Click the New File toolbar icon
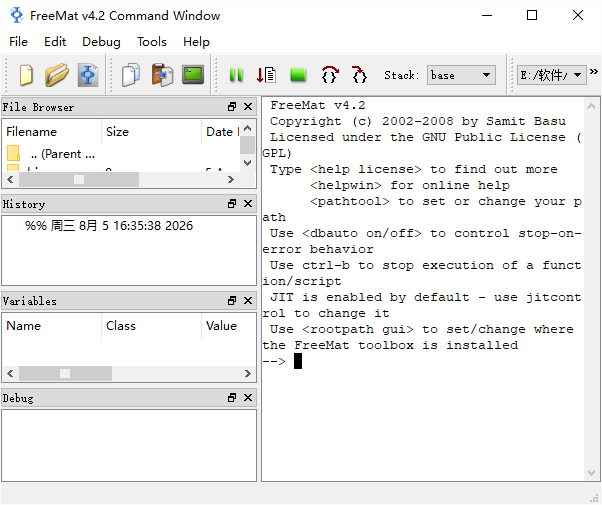 click(x=26, y=75)
